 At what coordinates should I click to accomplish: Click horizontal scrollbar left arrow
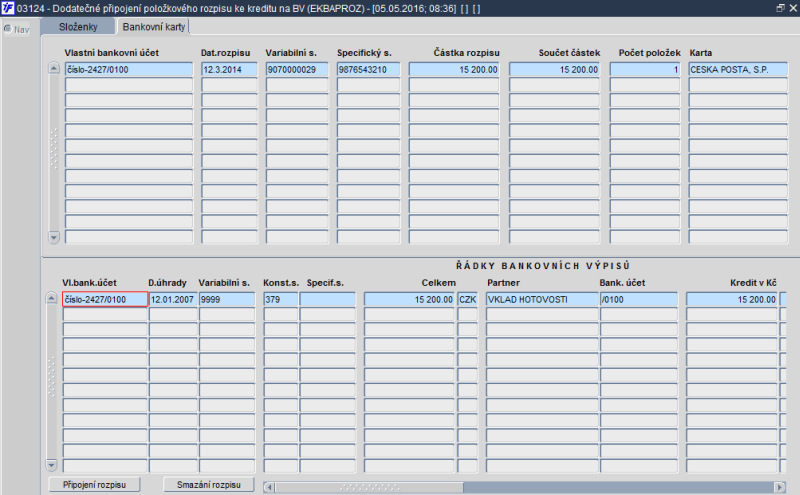(269, 487)
